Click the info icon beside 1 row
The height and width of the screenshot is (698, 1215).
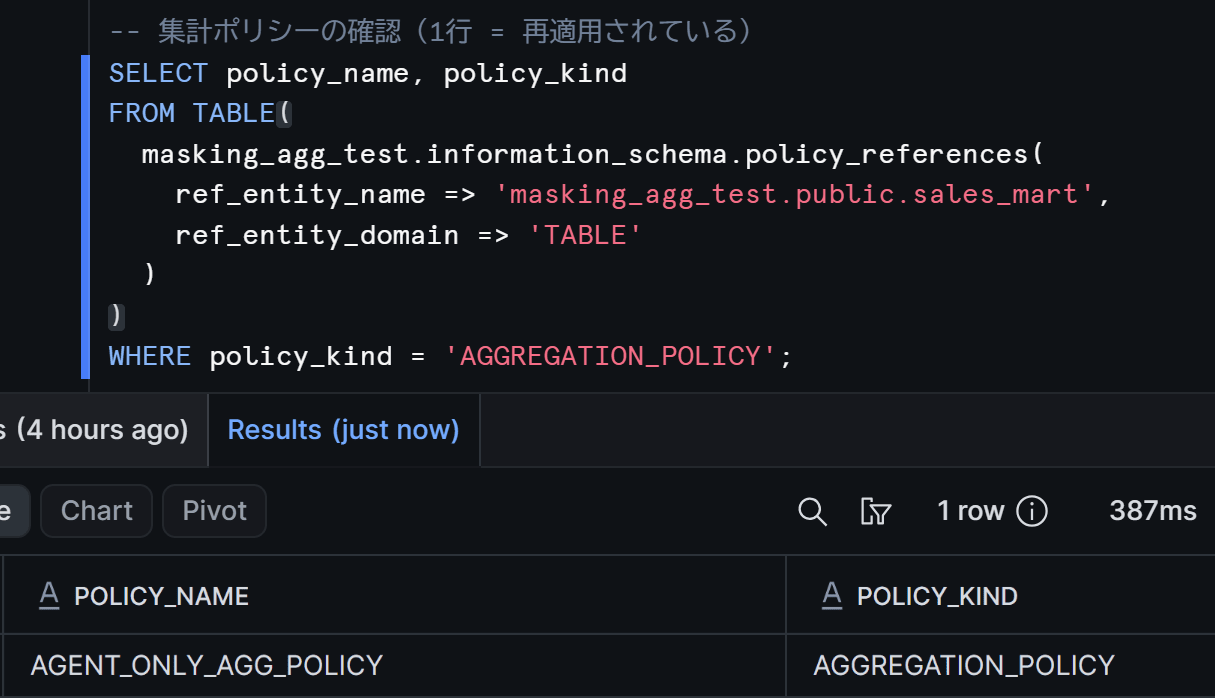1031,512
